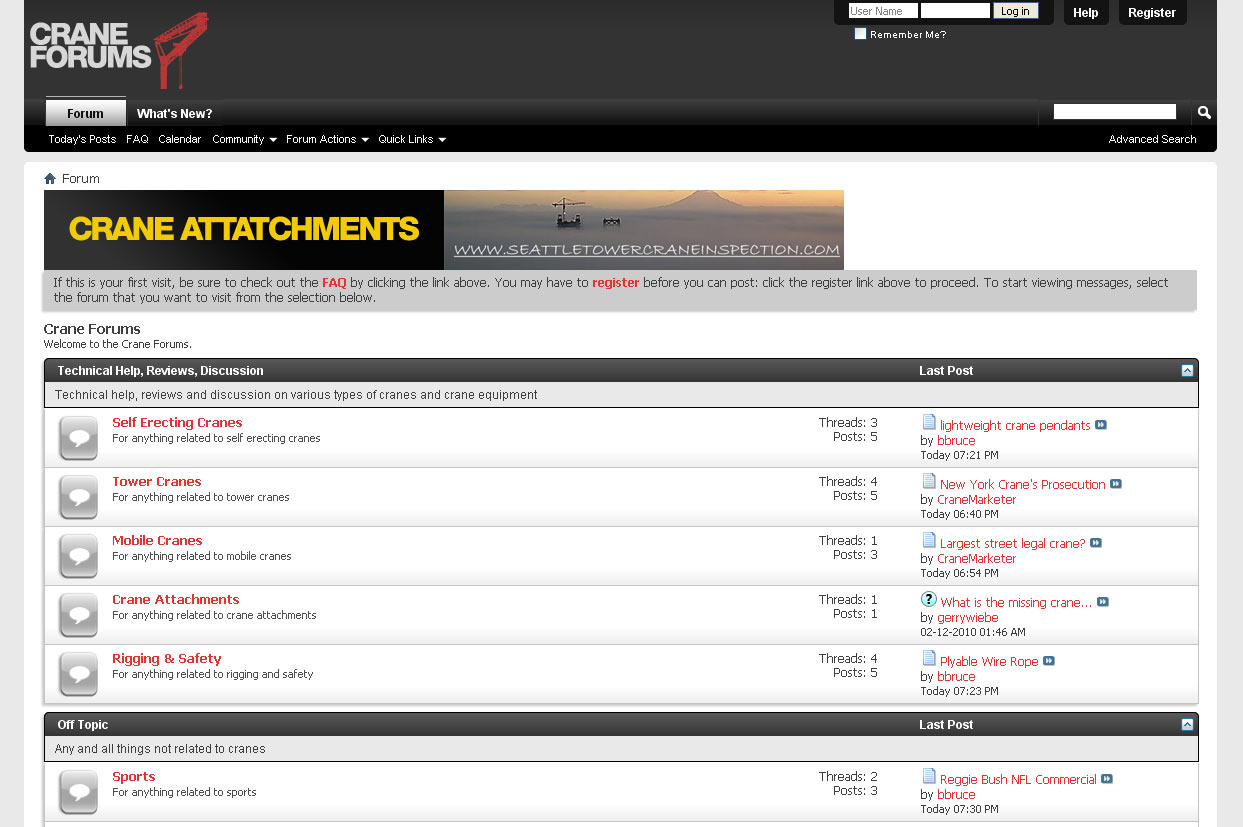Click go-to-last-post icon beside Plyable Wire Rope
This screenshot has width=1243, height=827.
pyautogui.click(x=1049, y=661)
